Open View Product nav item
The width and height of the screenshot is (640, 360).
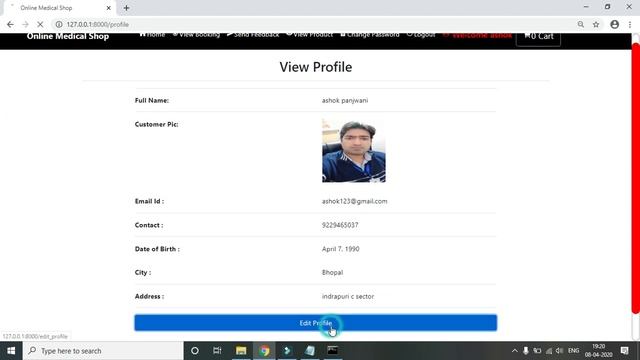309,35
